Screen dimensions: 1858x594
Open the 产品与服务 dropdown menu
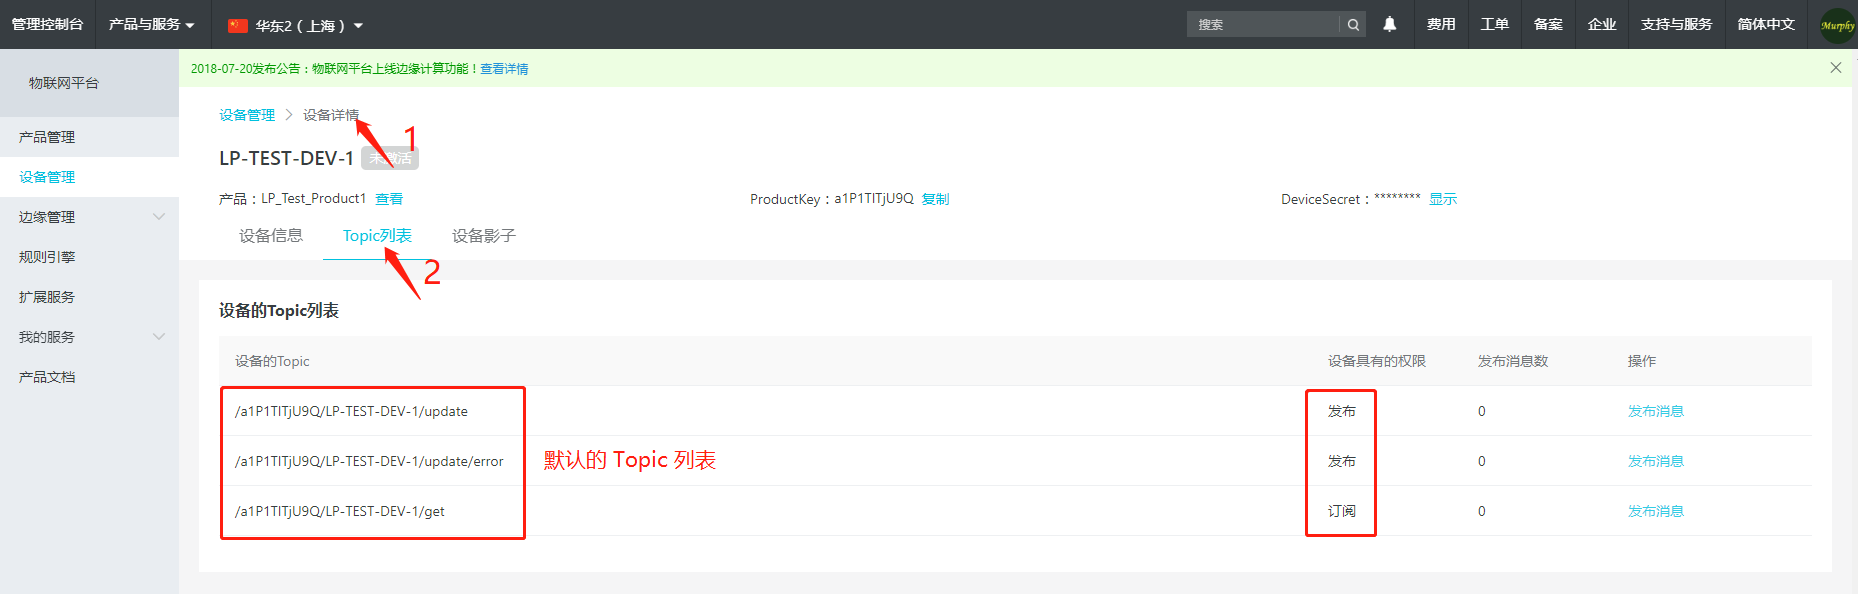click(152, 24)
